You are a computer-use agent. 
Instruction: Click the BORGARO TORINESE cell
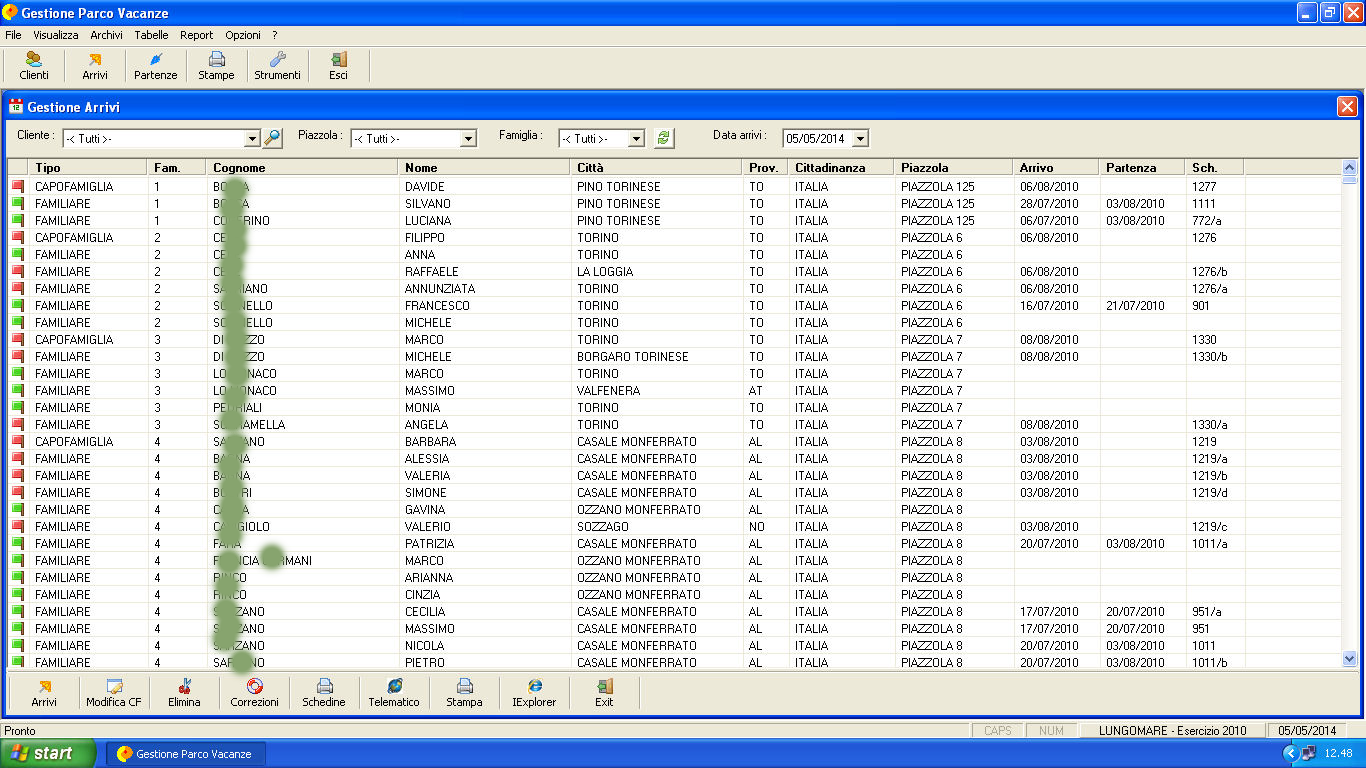[633, 356]
